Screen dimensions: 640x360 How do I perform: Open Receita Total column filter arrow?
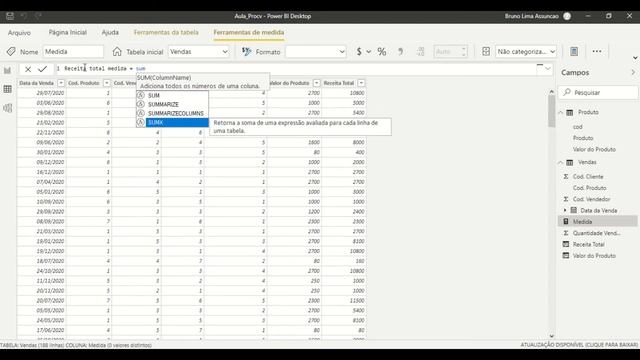pyautogui.click(x=361, y=83)
